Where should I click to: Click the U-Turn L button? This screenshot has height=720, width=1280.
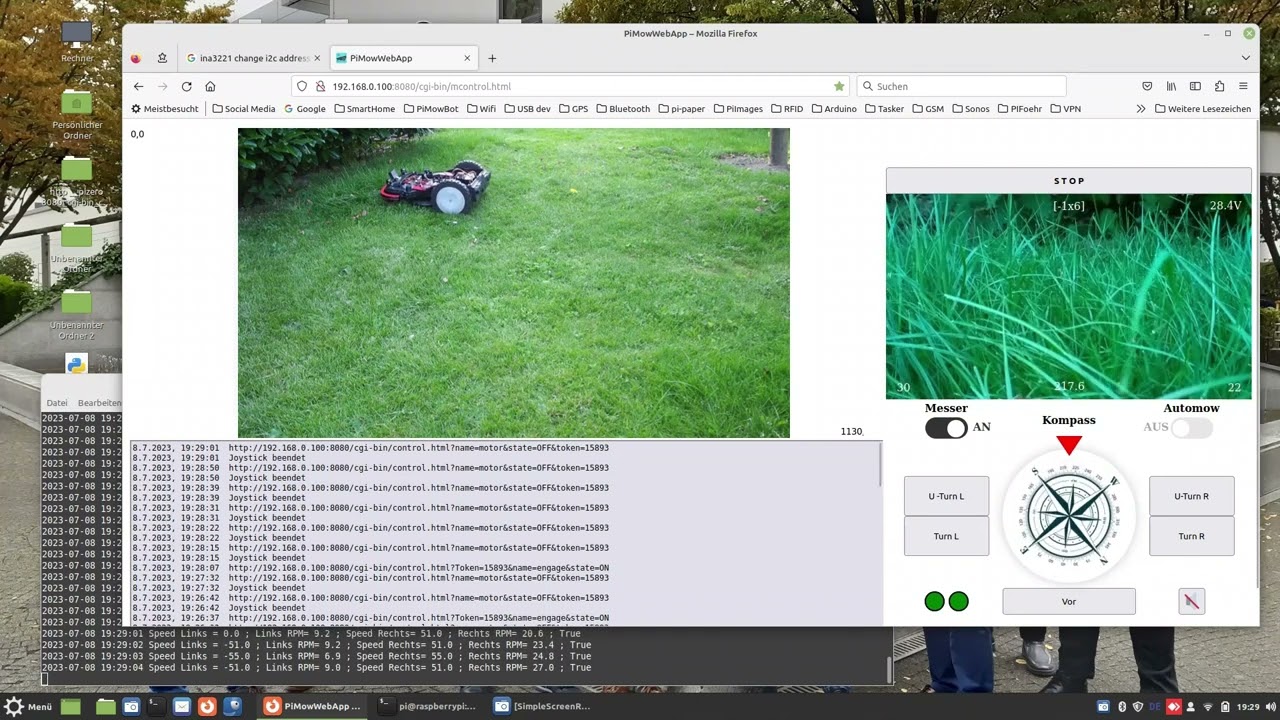coord(946,496)
